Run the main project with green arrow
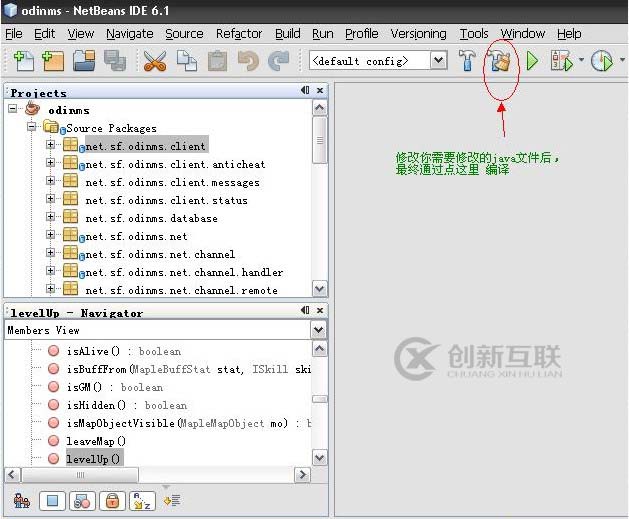 [532, 61]
